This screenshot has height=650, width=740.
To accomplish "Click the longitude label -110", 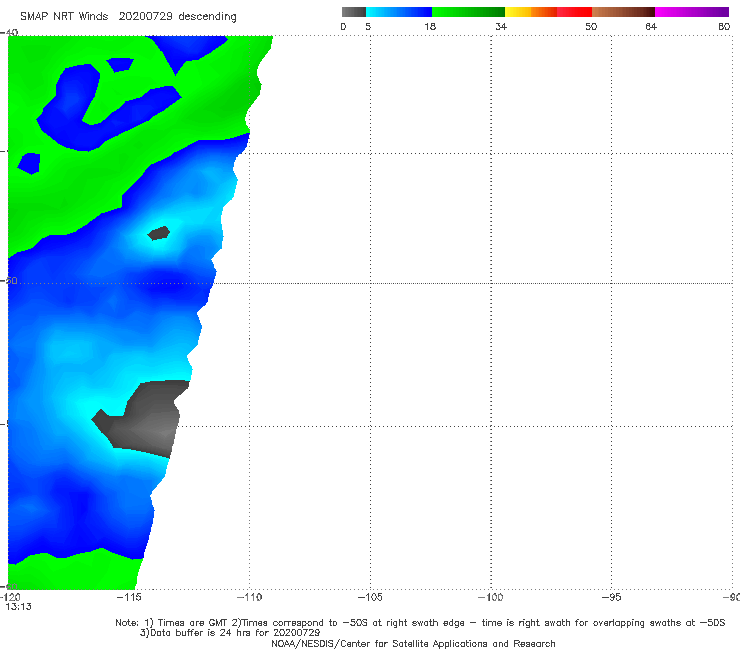I will 250,597.
